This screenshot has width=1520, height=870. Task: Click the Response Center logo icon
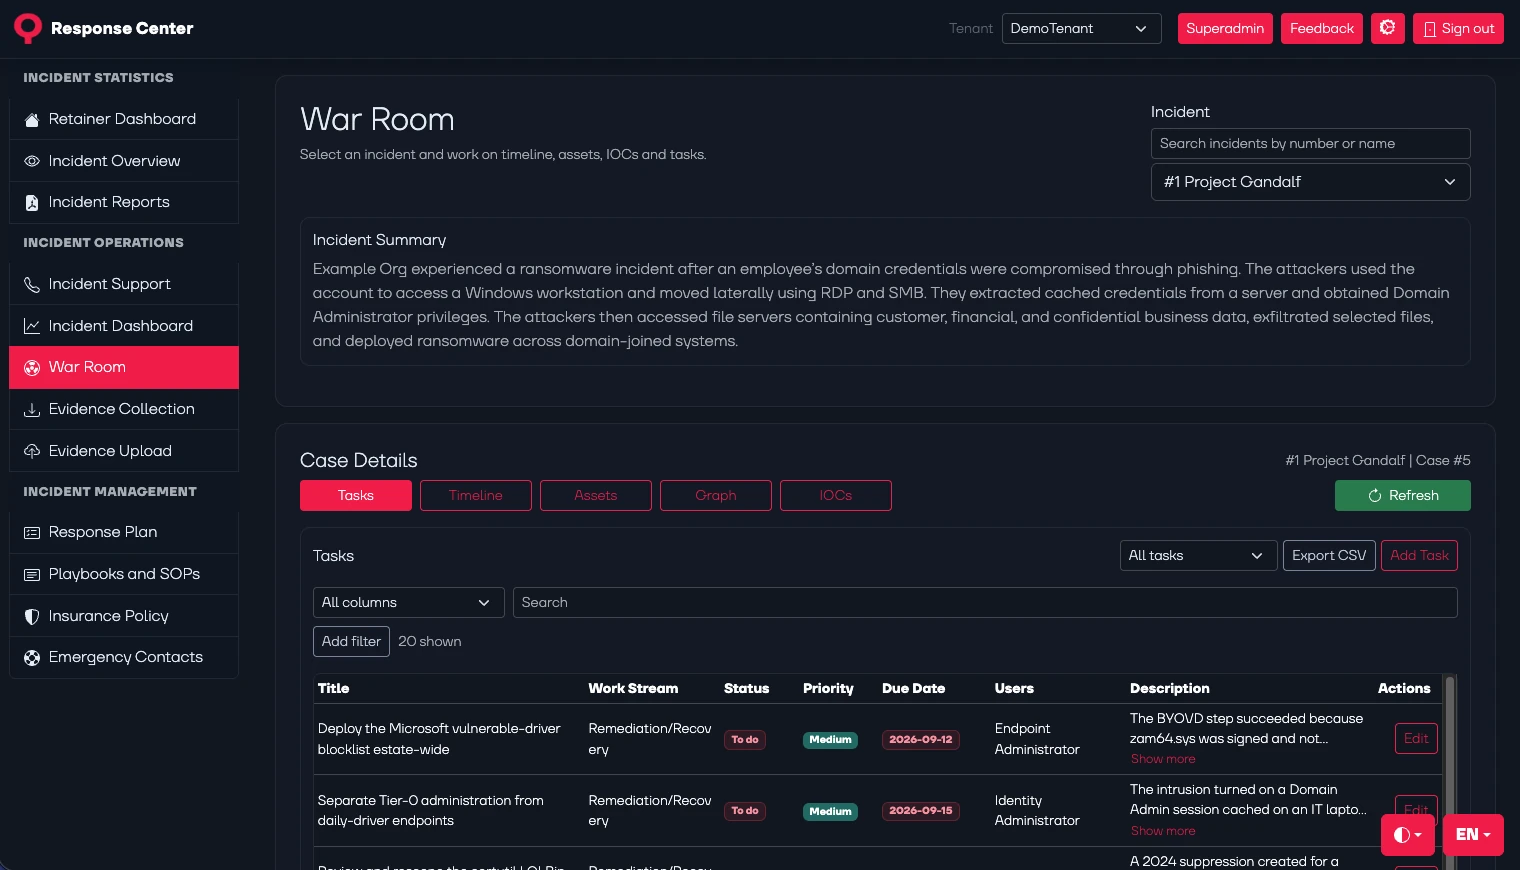pos(28,28)
